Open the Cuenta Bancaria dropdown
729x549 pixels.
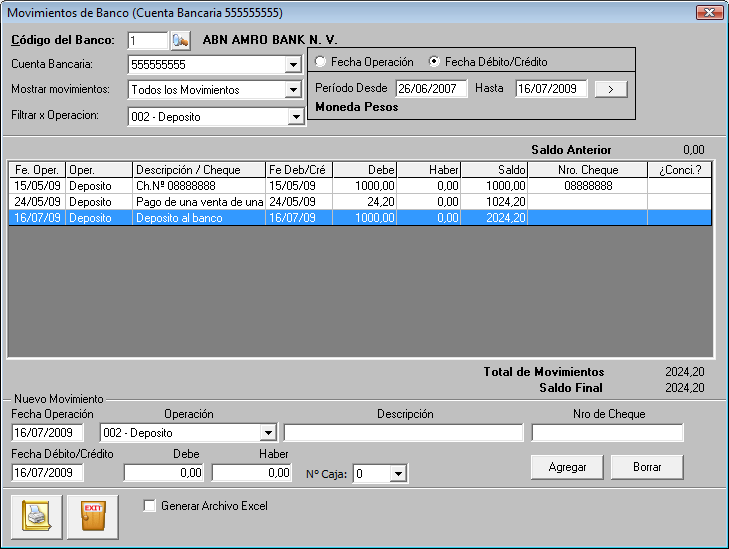(293, 65)
